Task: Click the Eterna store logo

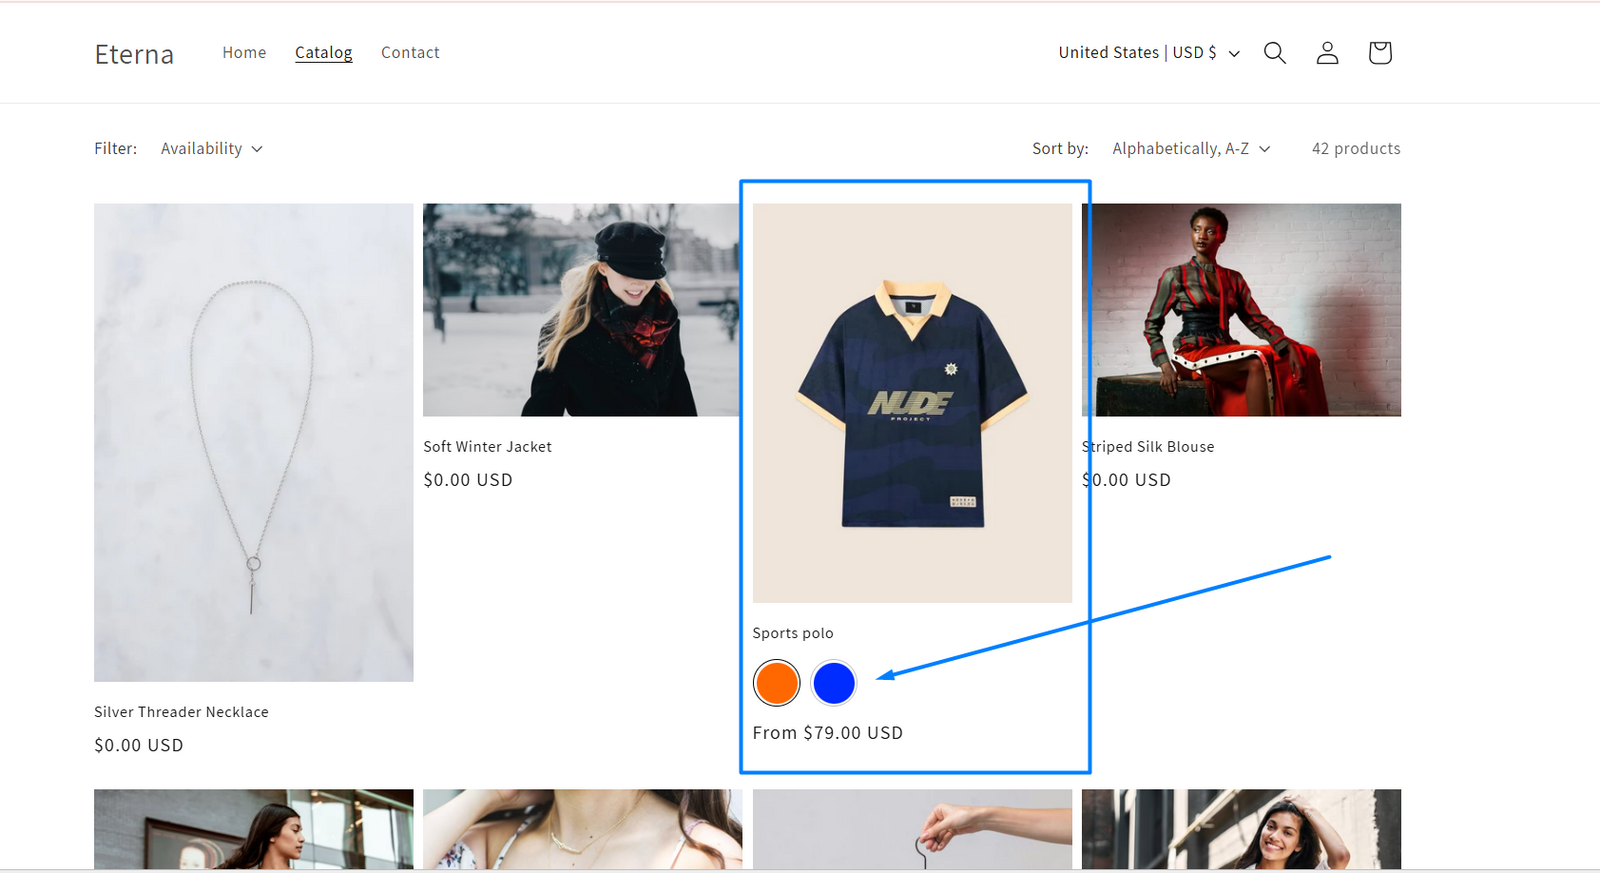Action: (x=134, y=54)
